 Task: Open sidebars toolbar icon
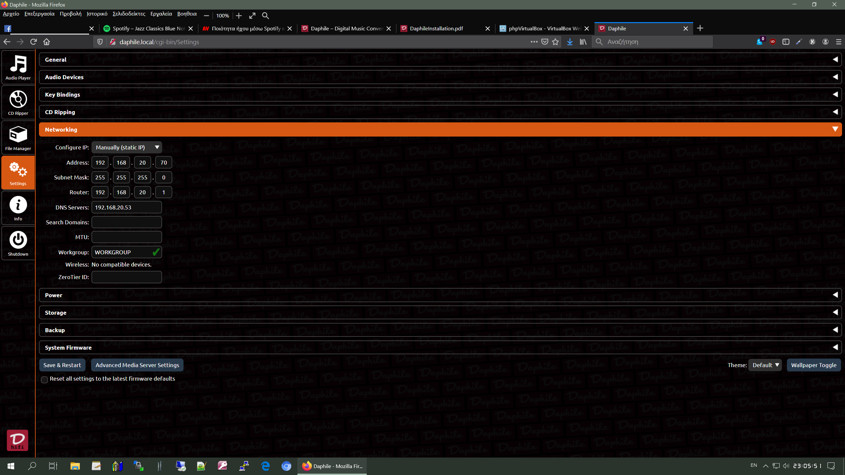pyautogui.click(x=786, y=42)
